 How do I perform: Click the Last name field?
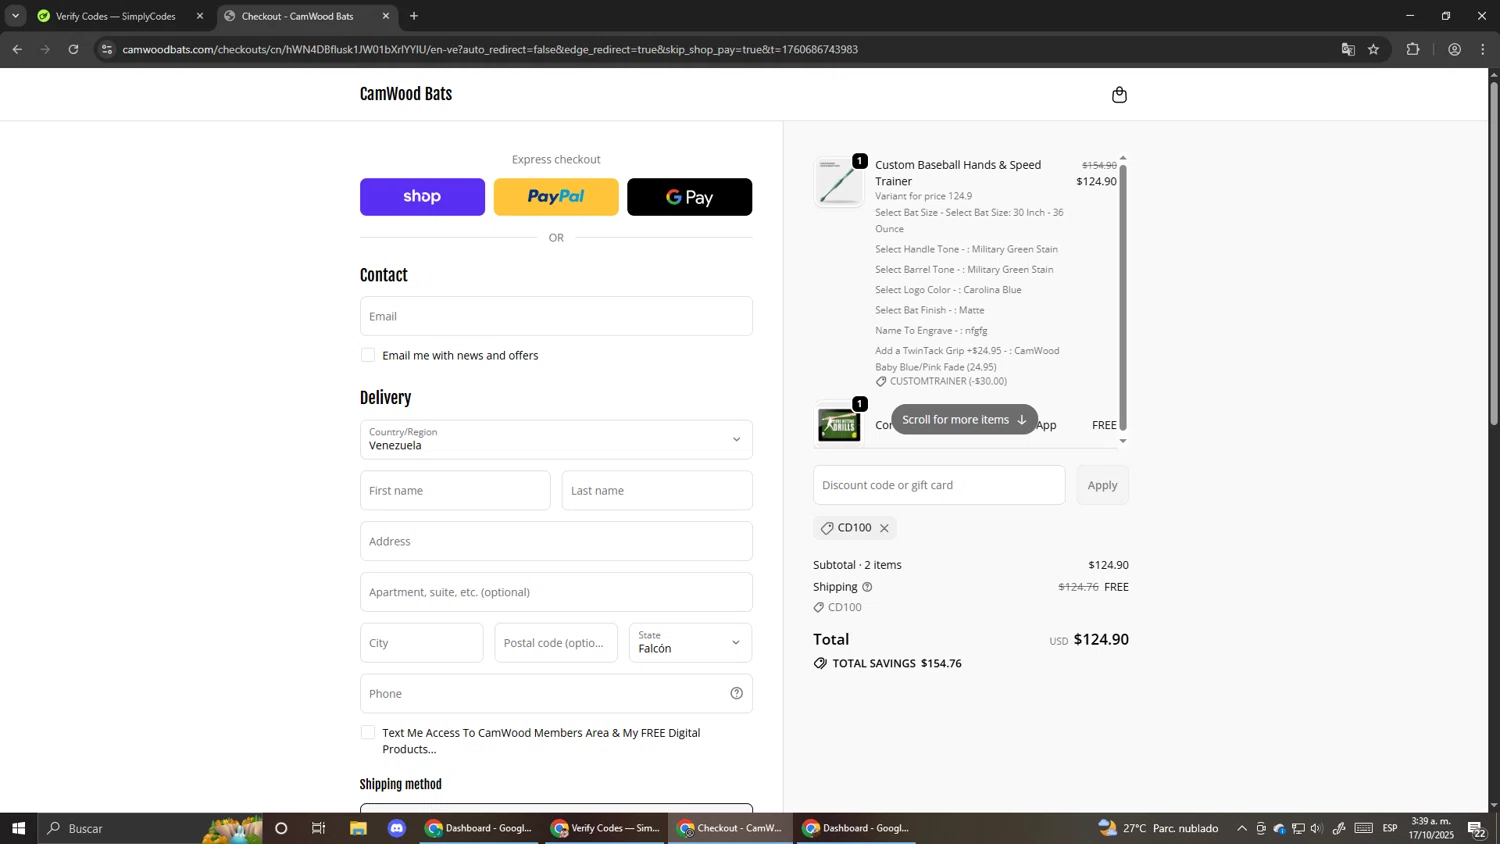click(657, 491)
